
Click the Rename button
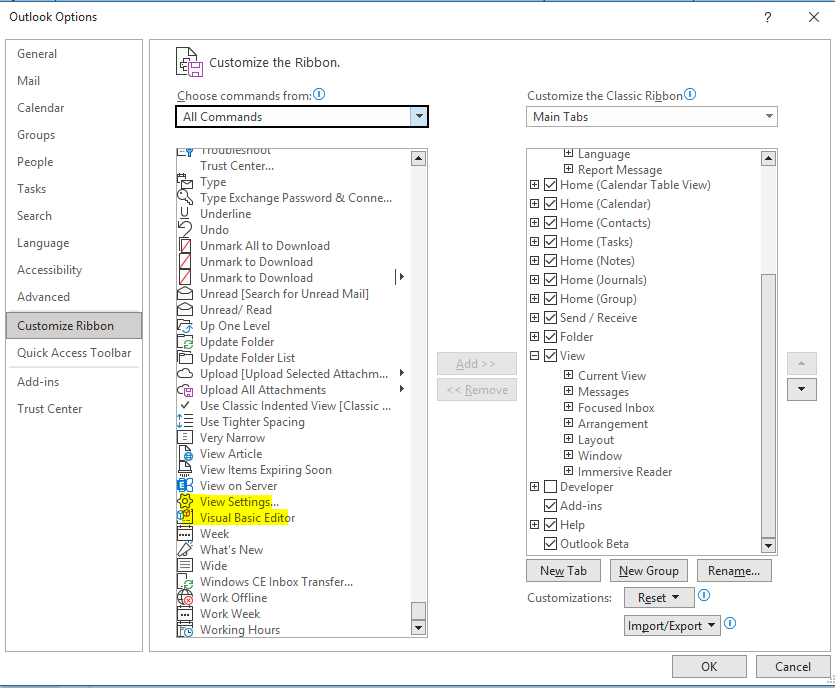pyautogui.click(x=733, y=570)
